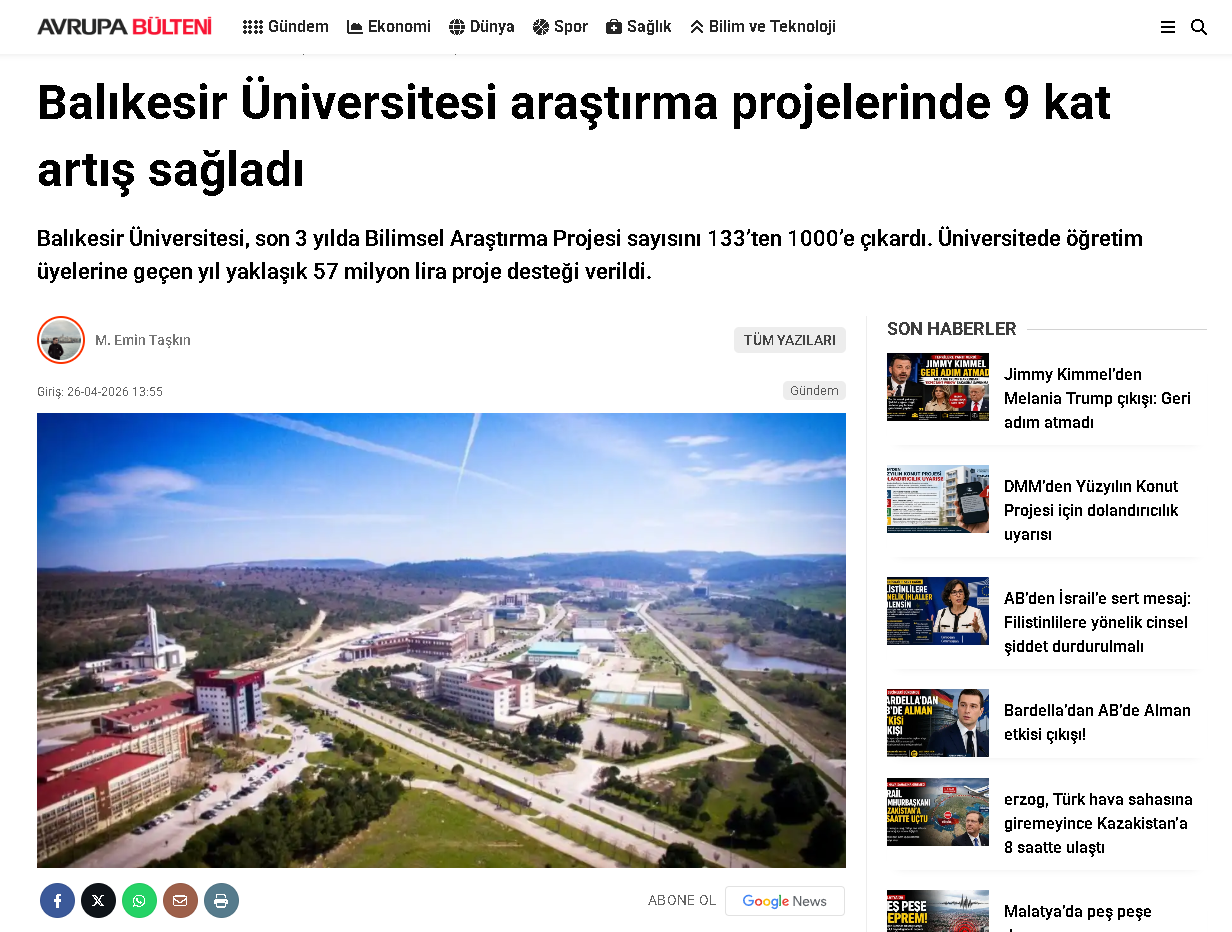Click the article headline about Balıkesir Üniversitesi
Image resolution: width=1232 pixels, height=932 pixels.
click(x=574, y=136)
